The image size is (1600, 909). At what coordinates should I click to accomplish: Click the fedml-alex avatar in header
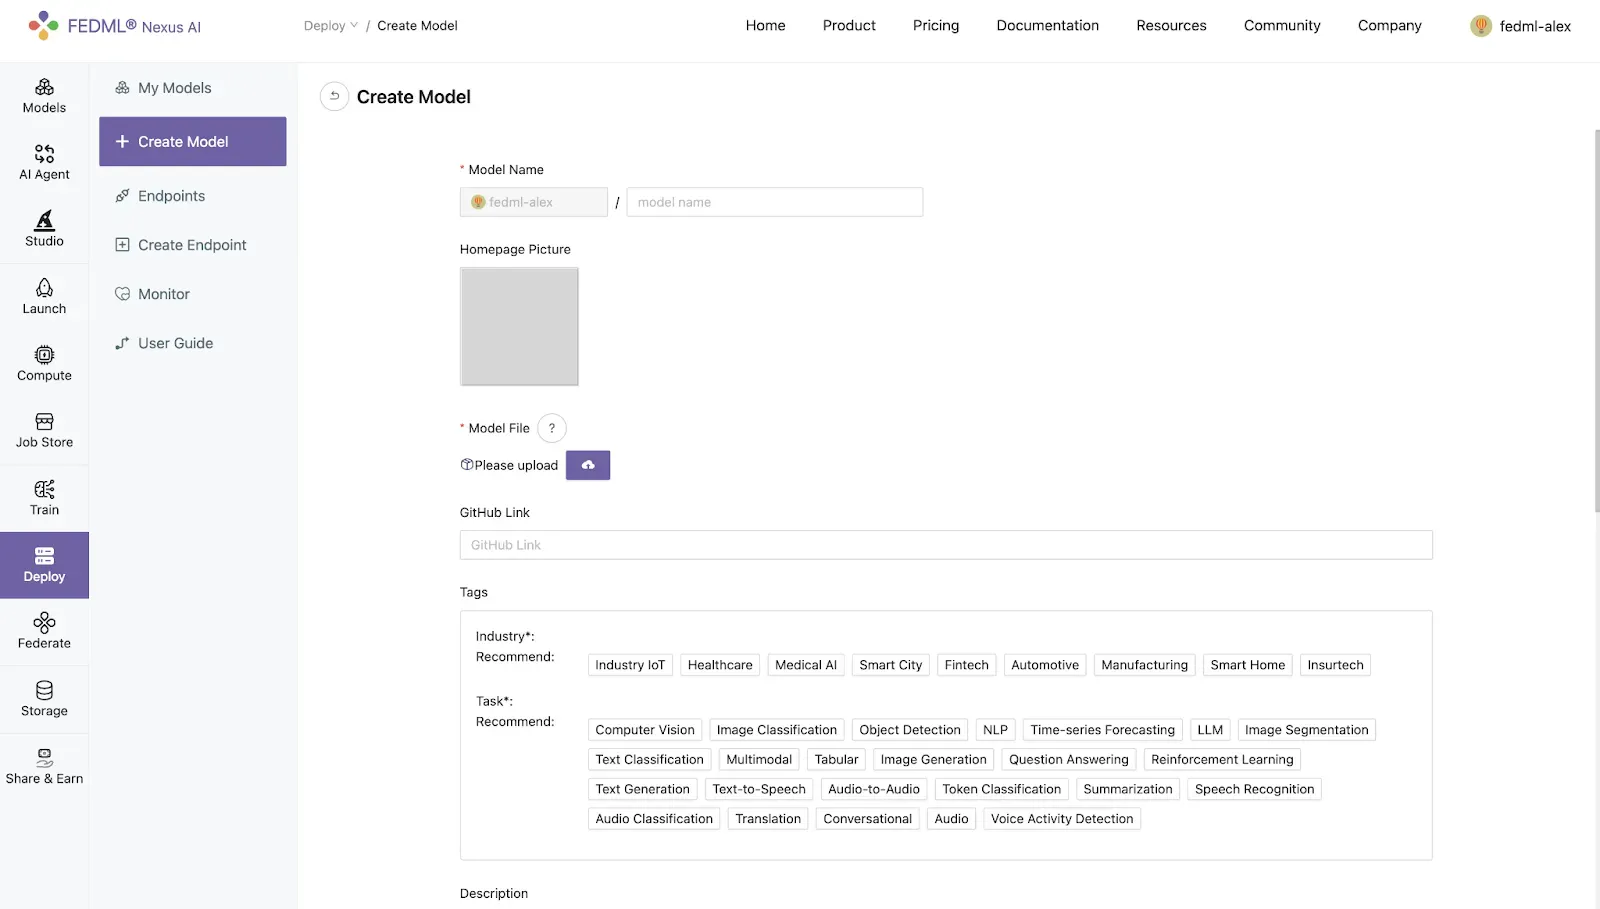coord(1481,26)
